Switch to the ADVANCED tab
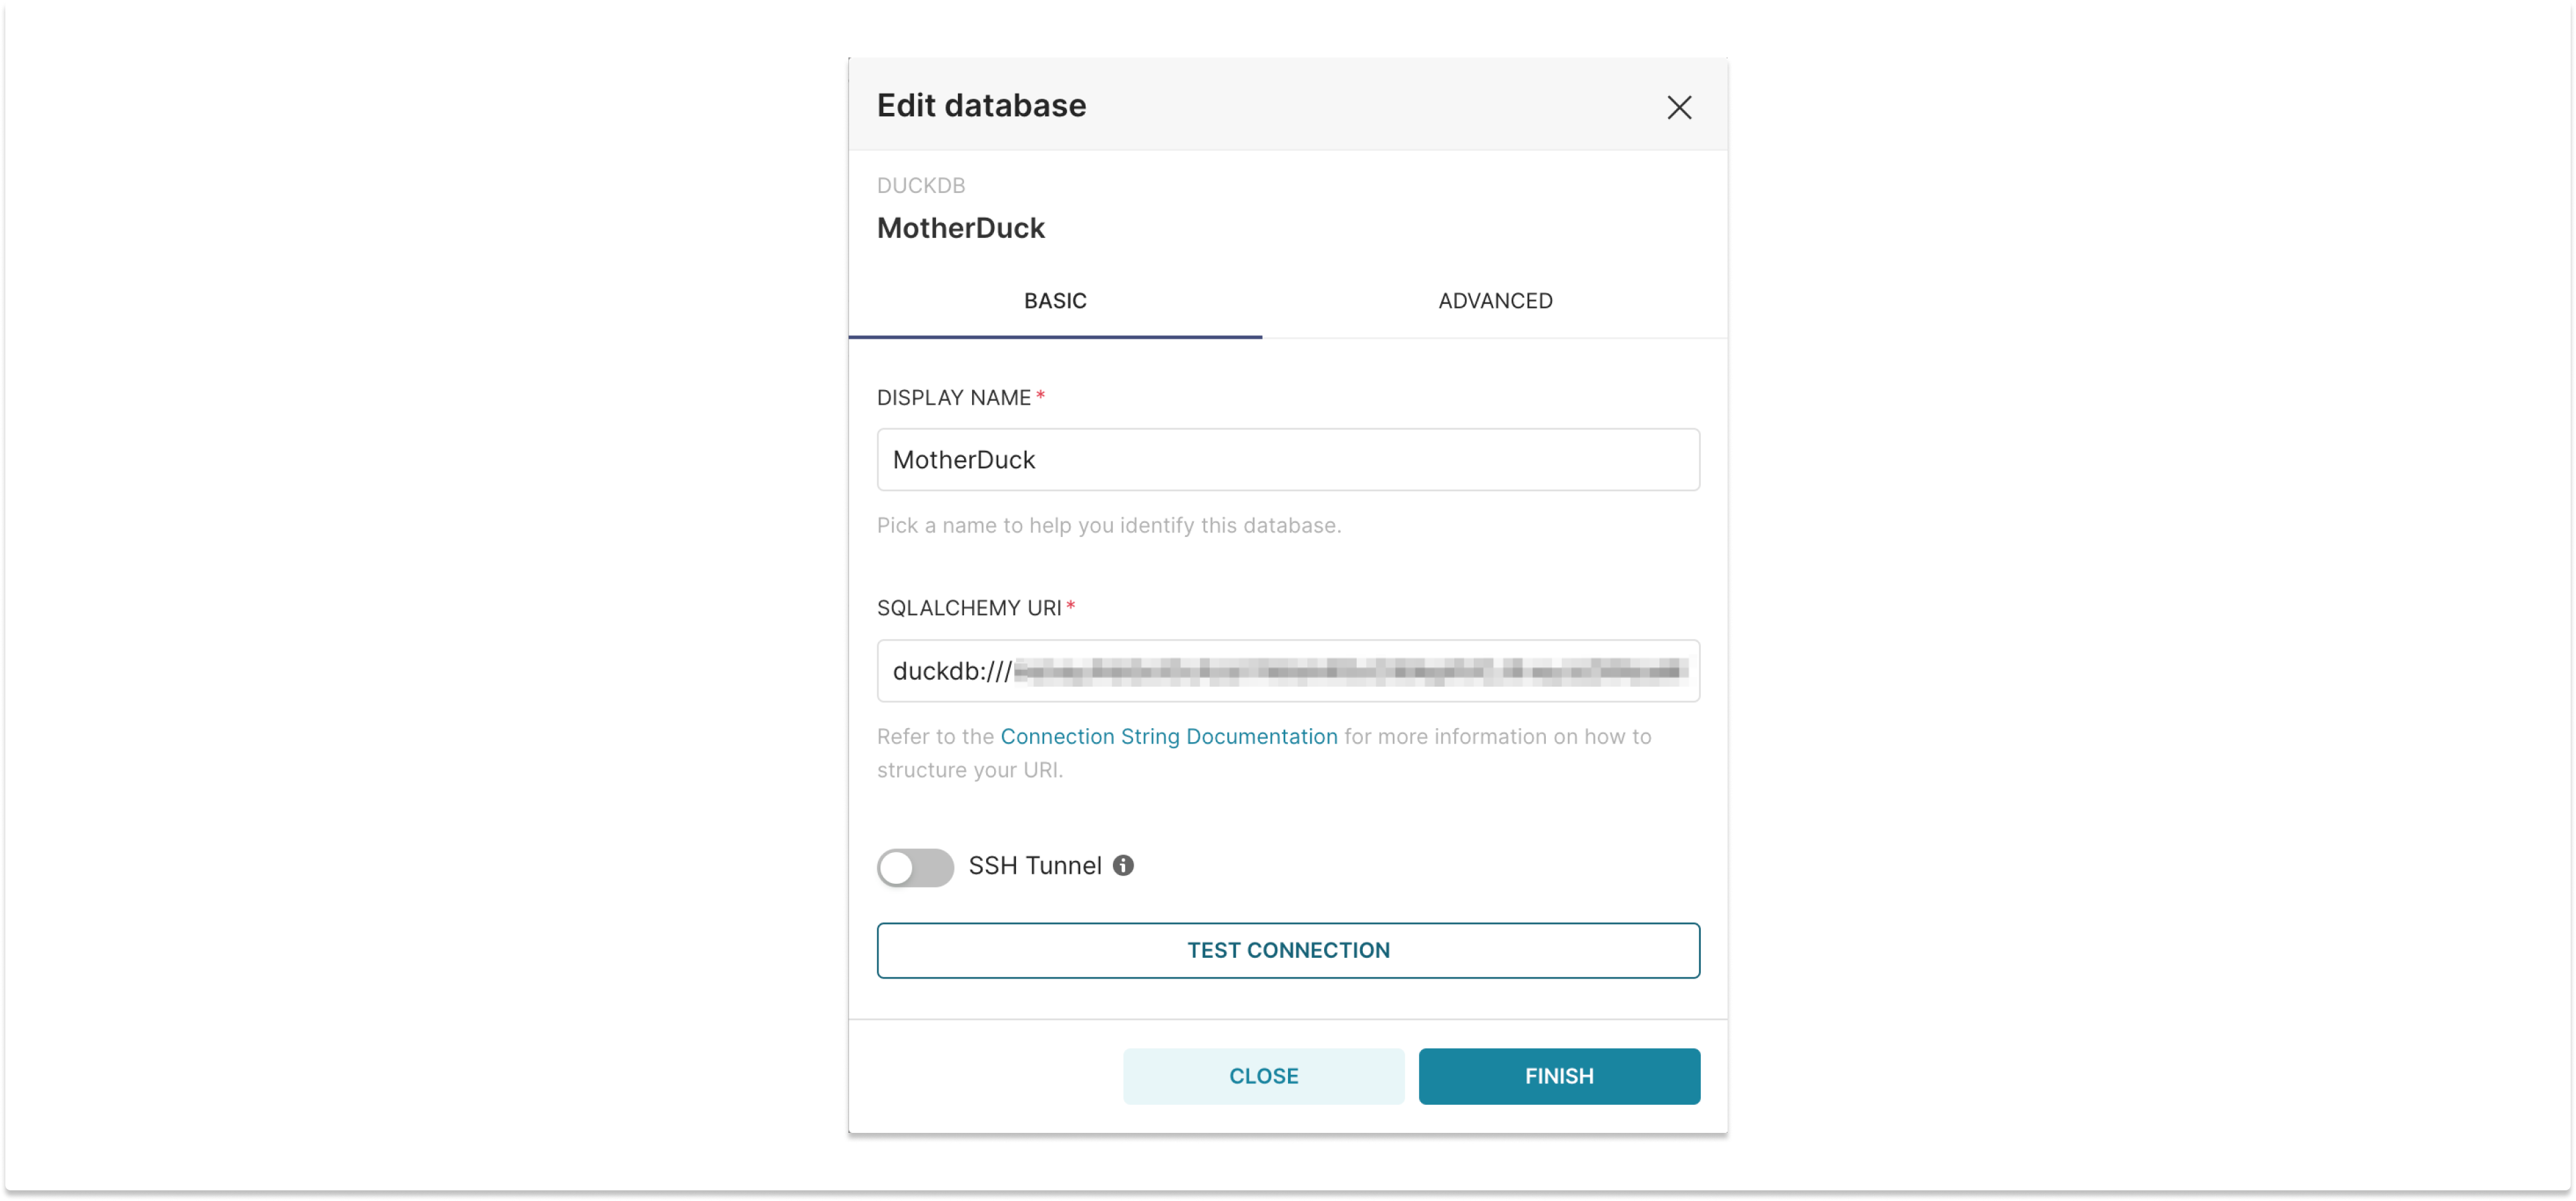 (1495, 301)
